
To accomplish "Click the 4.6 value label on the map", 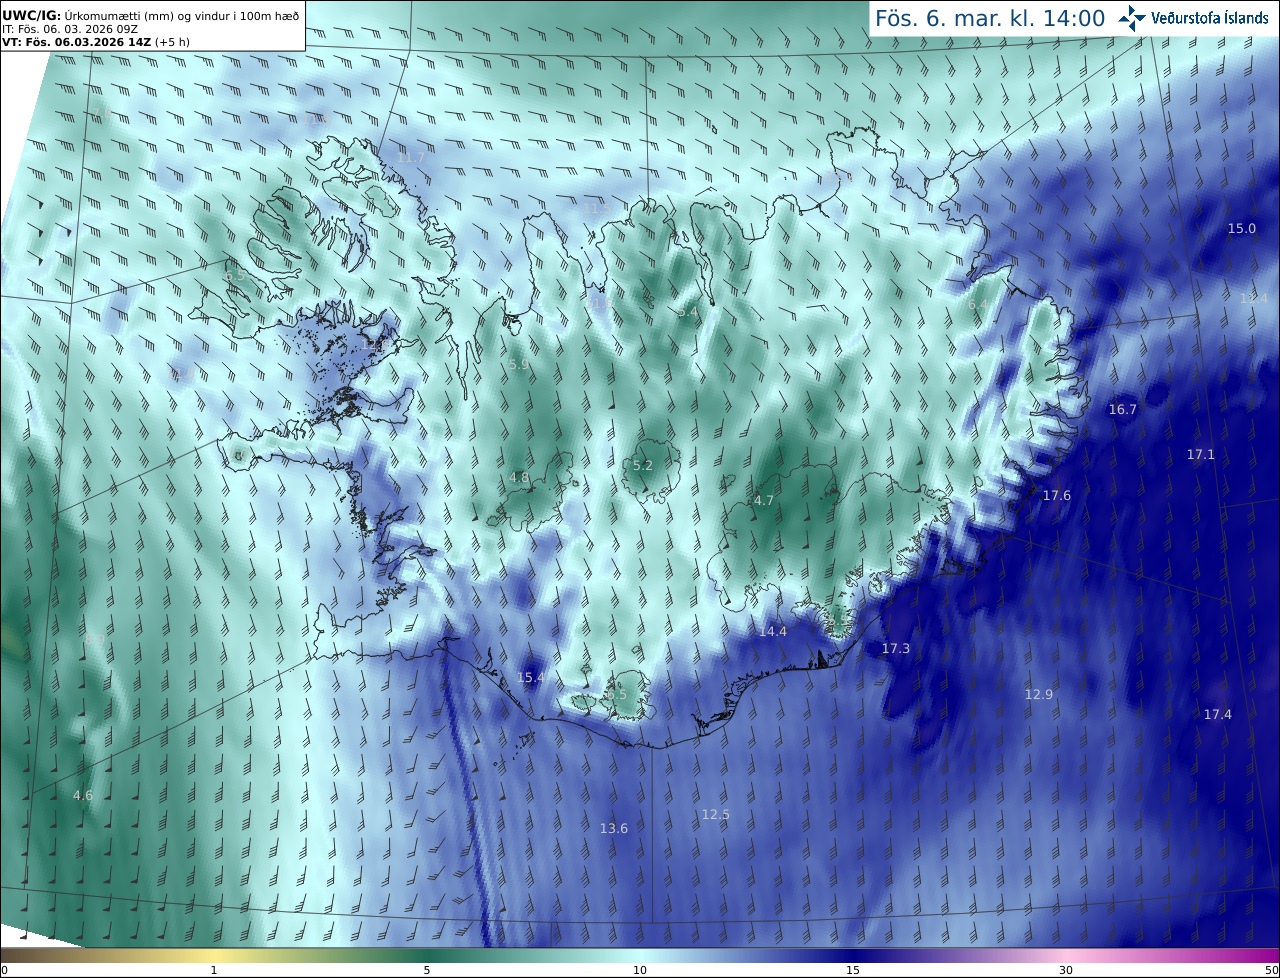I will click(83, 796).
